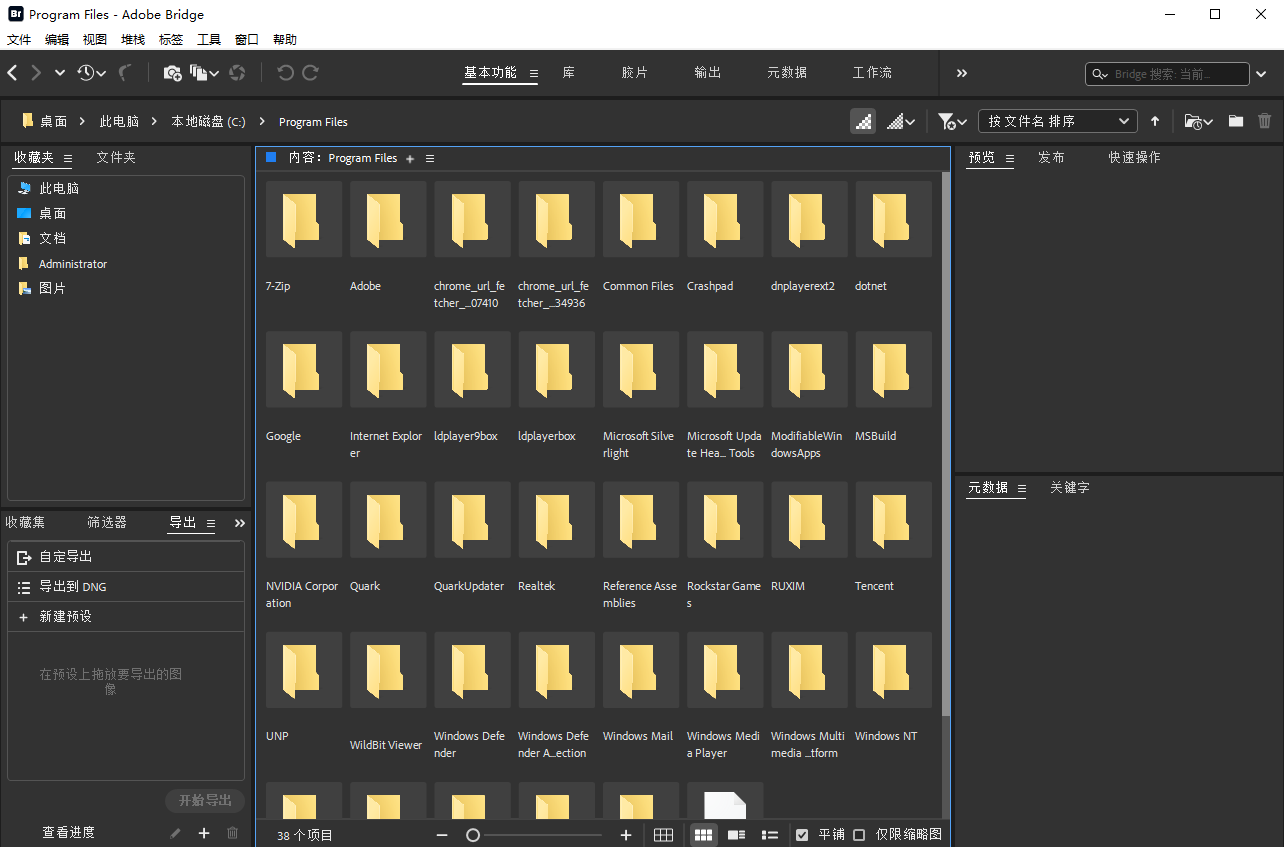Screen dimensions: 1284x847
Task: Select details view in the bottom bar
Action: point(737,834)
